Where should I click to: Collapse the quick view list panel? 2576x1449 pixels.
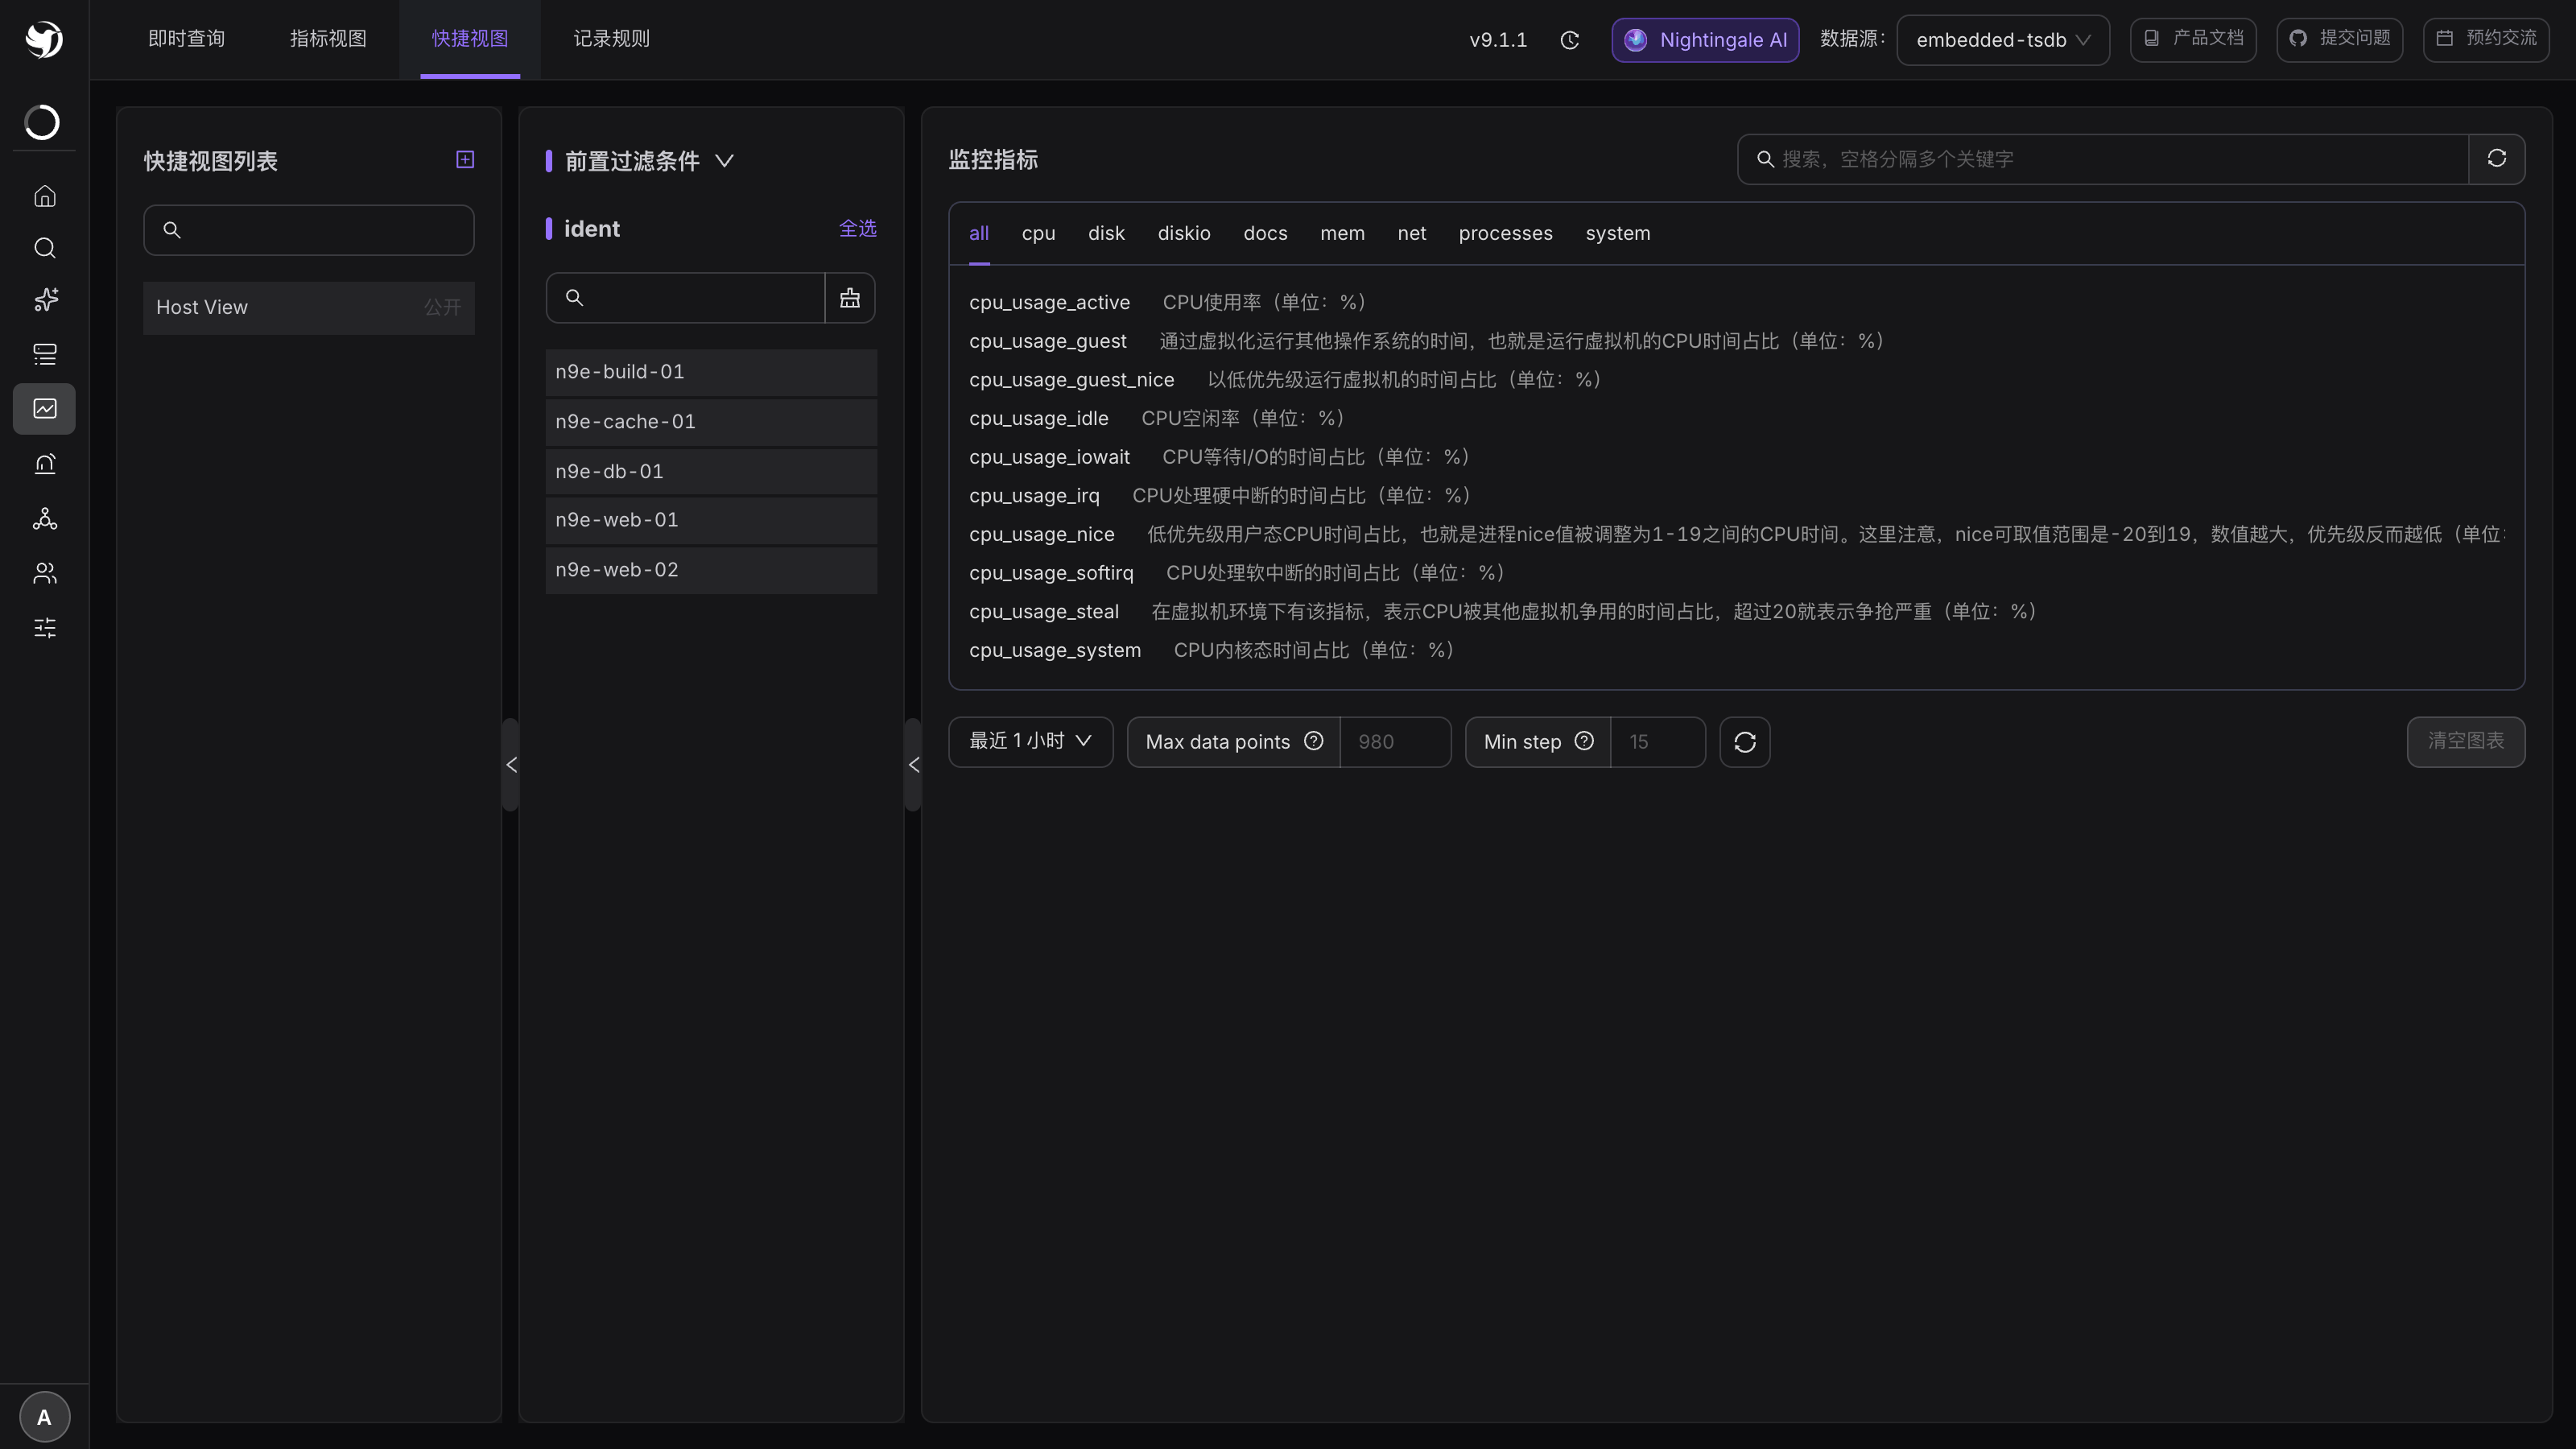pyautogui.click(x=511, y=765)
